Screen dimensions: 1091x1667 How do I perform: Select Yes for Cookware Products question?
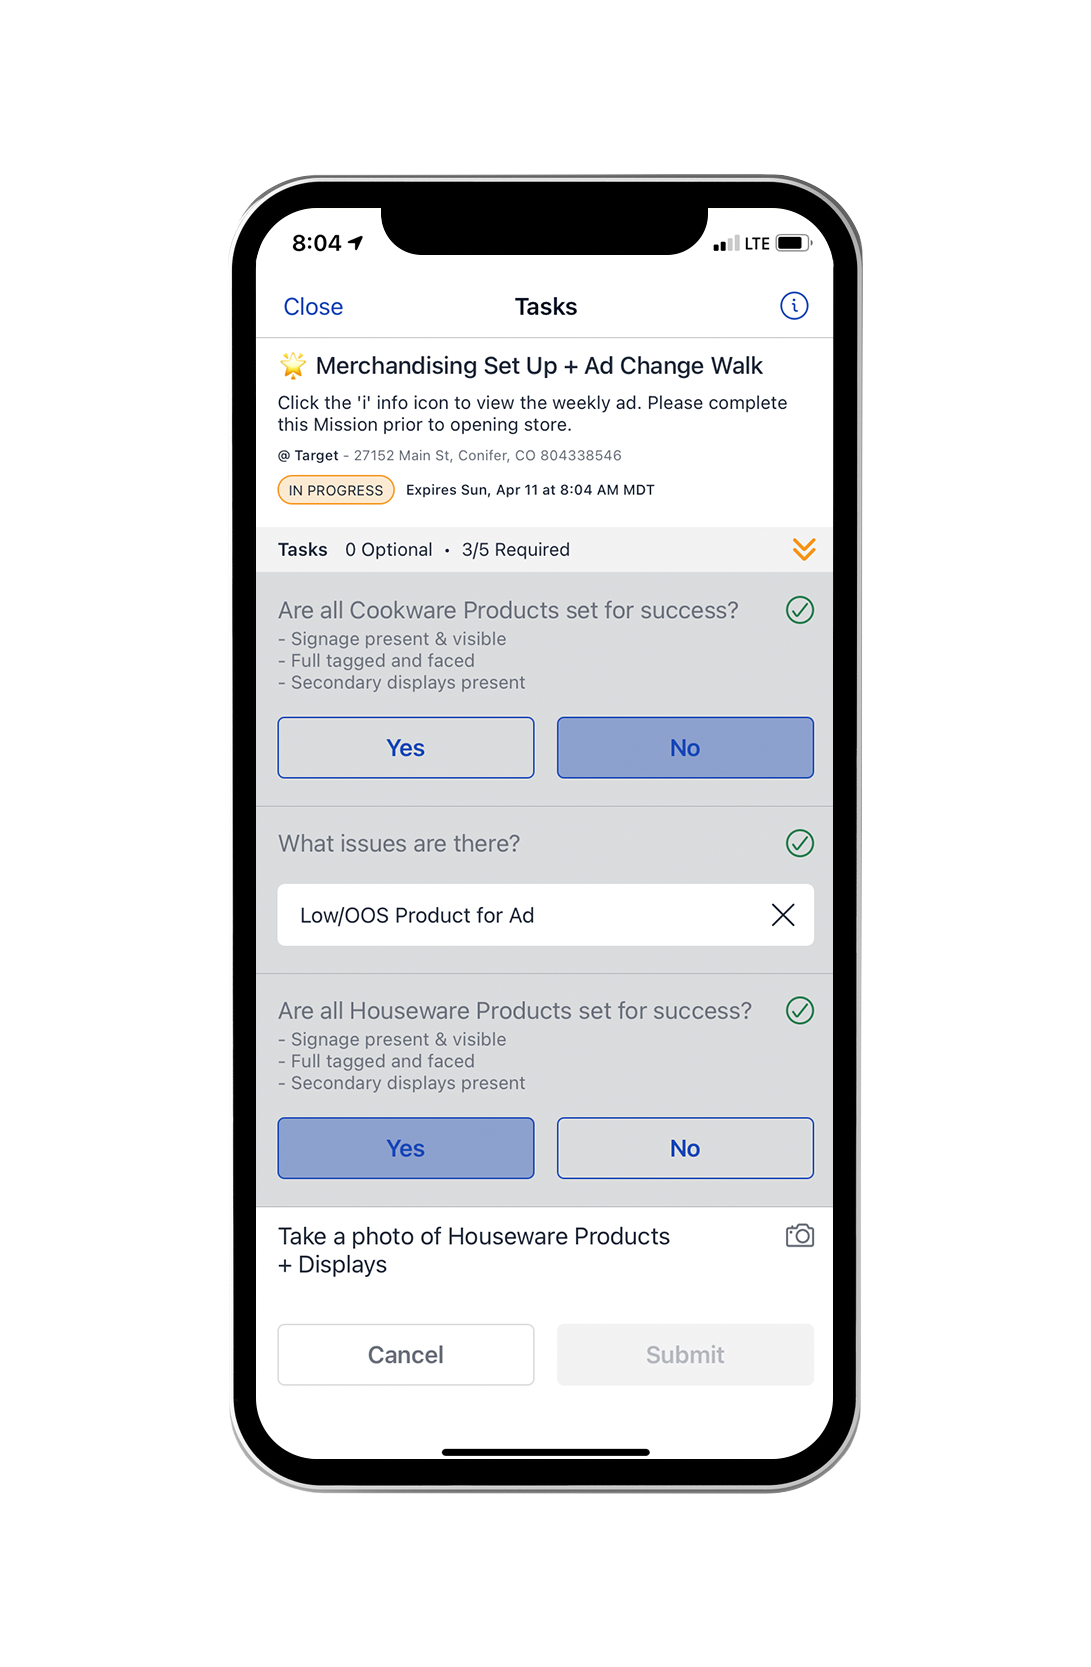pos(405,748)
